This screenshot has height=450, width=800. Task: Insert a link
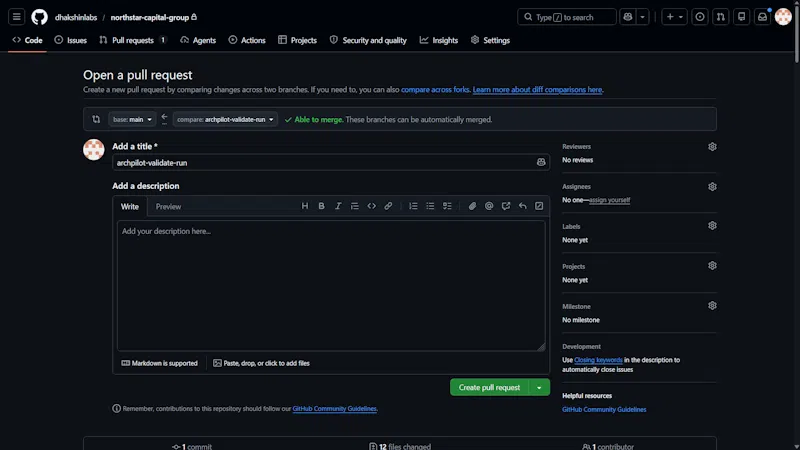388,206
